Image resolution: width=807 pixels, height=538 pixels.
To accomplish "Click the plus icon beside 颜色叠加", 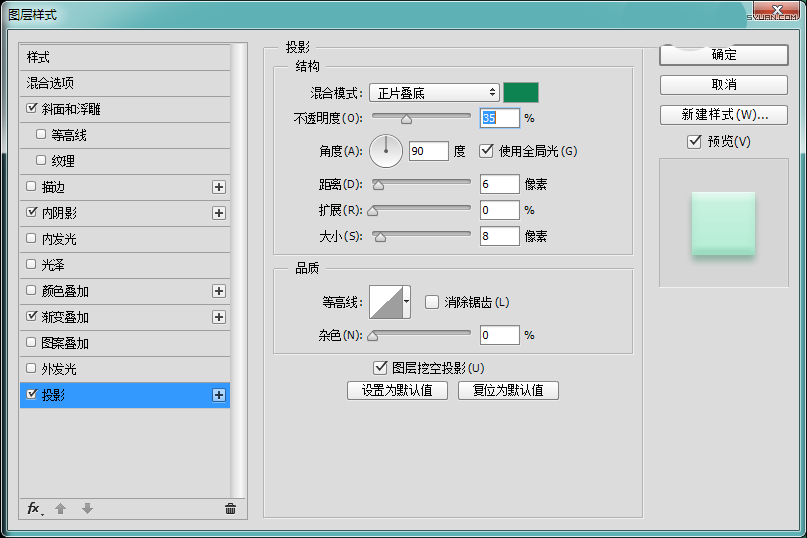I will [x=219, y=291].
